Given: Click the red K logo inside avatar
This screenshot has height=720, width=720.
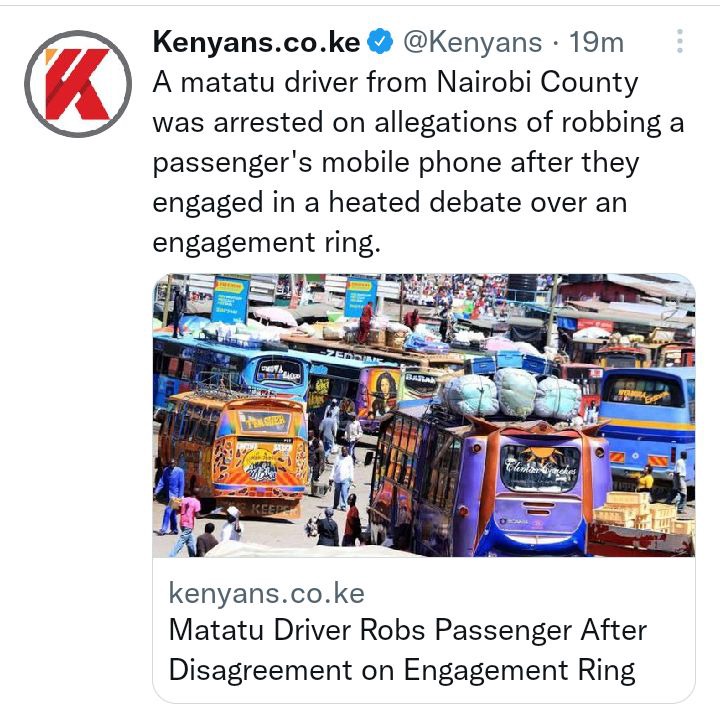Looking at the screenshot, I should pyautogui.click(x=77, y=84).
